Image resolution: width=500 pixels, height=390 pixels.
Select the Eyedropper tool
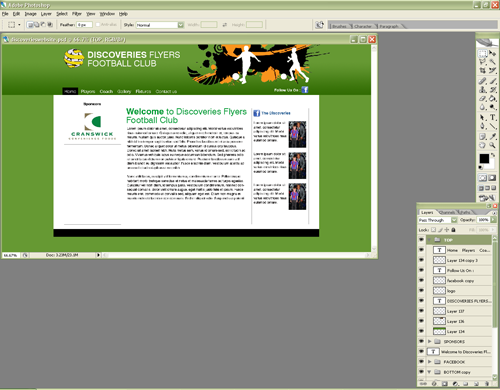click(492, 136)
